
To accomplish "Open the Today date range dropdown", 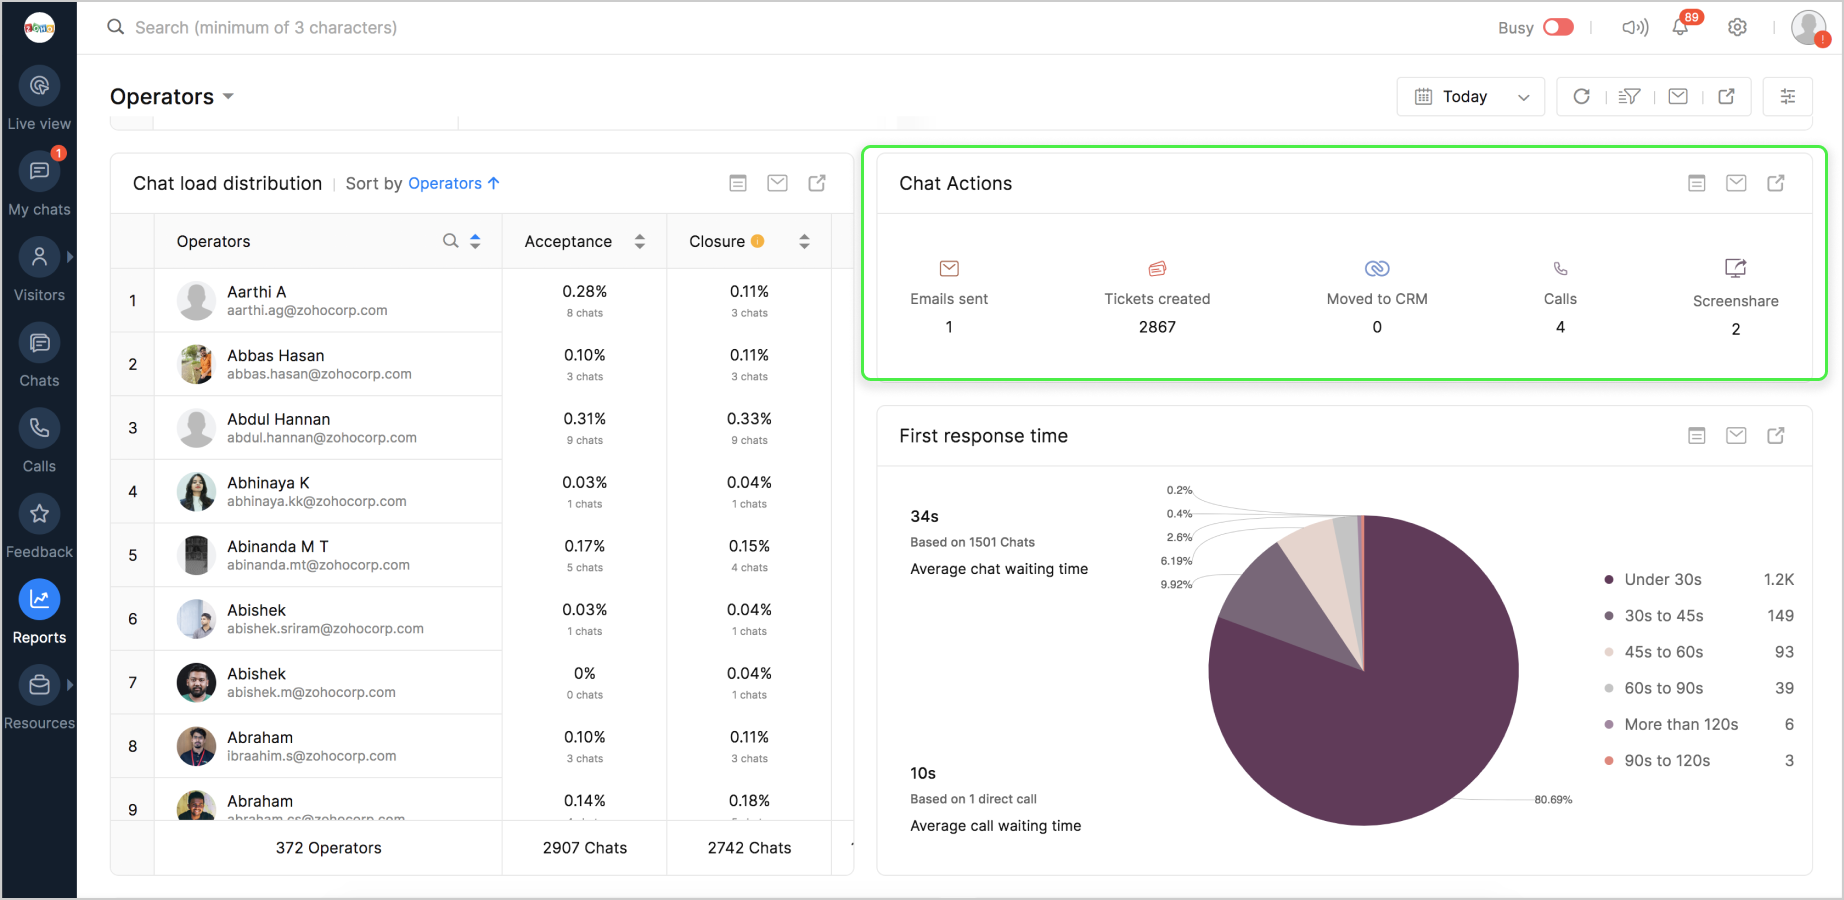I will [x=1471, y=97].
